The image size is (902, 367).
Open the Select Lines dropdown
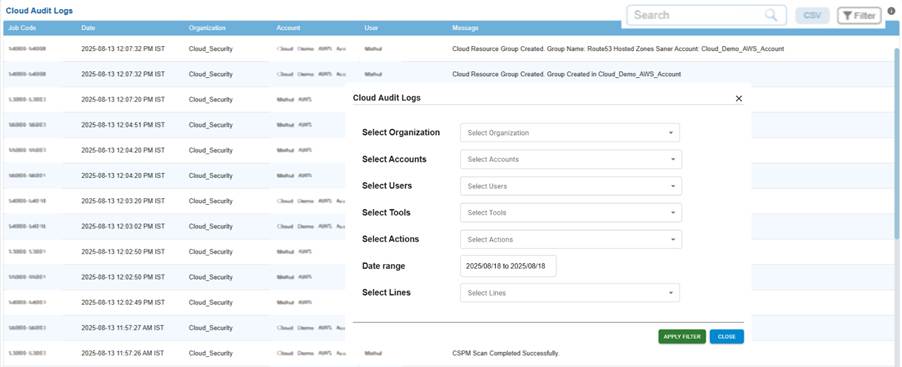[570, 293]
